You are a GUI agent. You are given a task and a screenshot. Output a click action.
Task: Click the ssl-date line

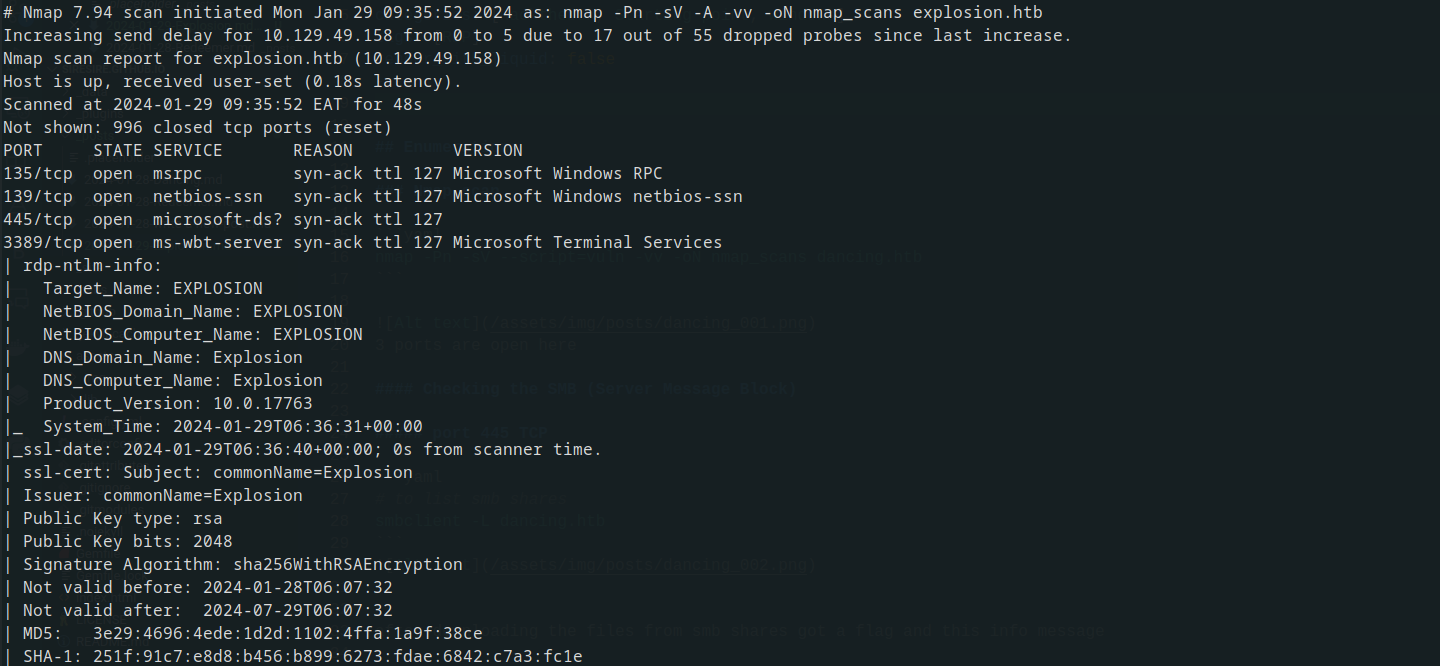(x=303, y=449)
